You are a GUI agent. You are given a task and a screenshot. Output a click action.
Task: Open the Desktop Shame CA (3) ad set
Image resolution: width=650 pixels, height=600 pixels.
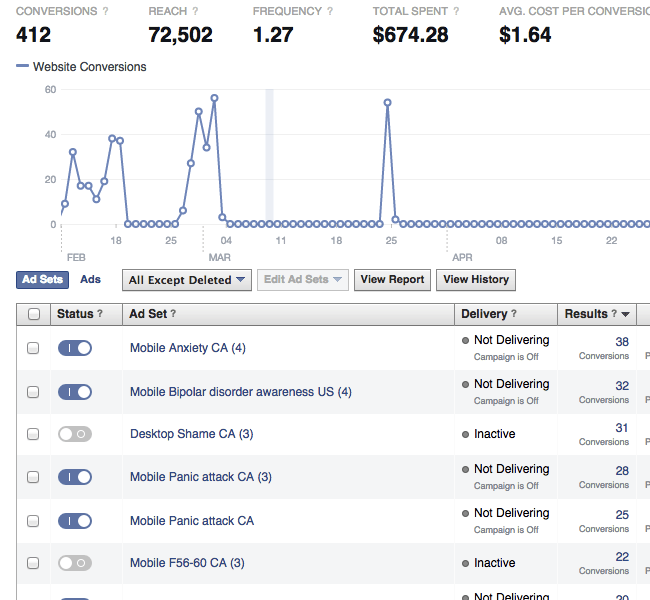[x=192, y=434]
